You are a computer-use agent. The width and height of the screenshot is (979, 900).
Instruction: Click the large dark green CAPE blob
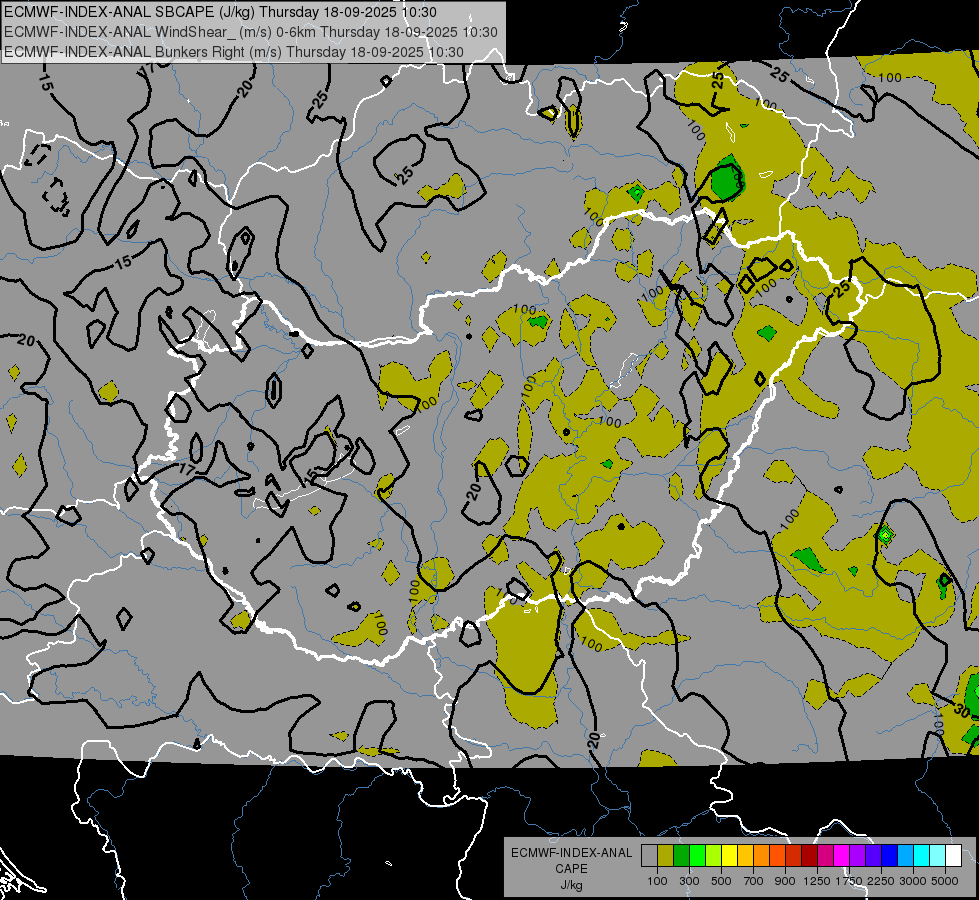[724, 182]
